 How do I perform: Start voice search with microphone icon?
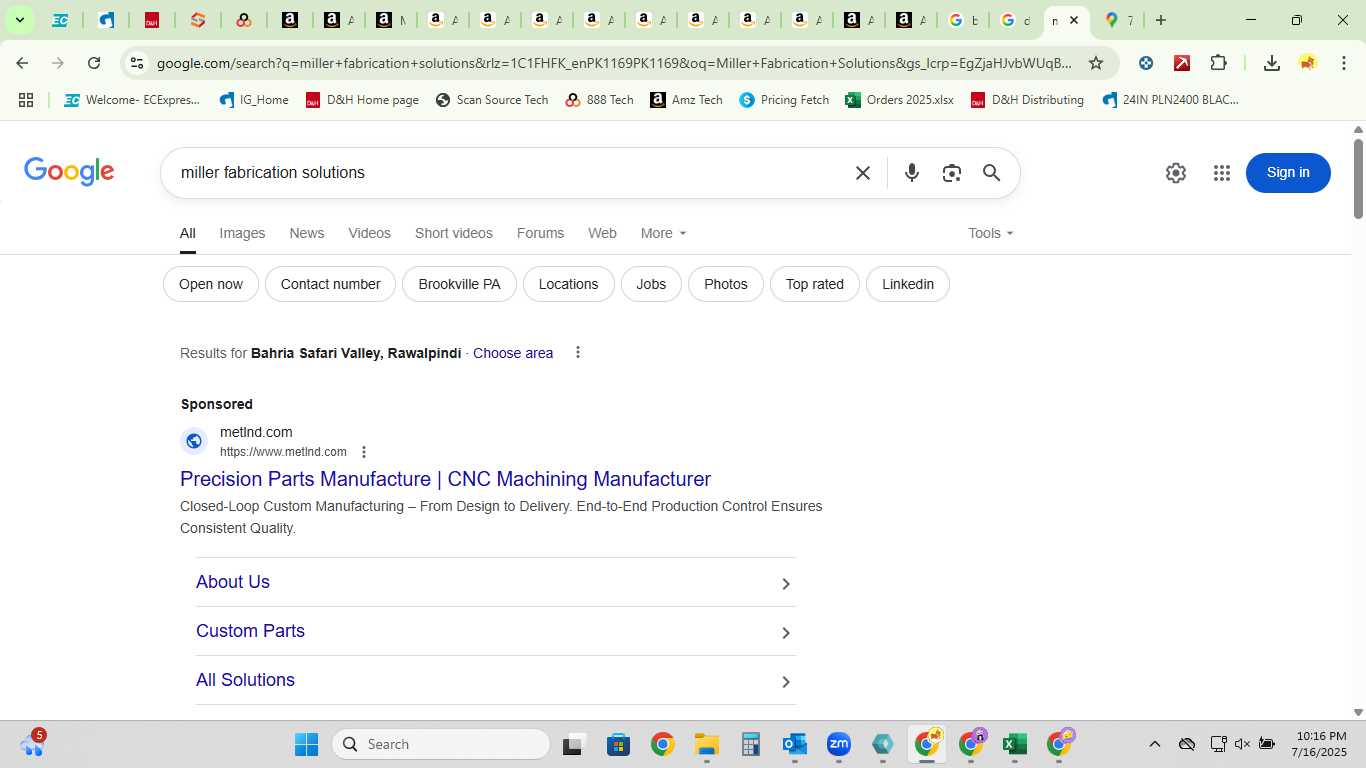pos(911,173)
